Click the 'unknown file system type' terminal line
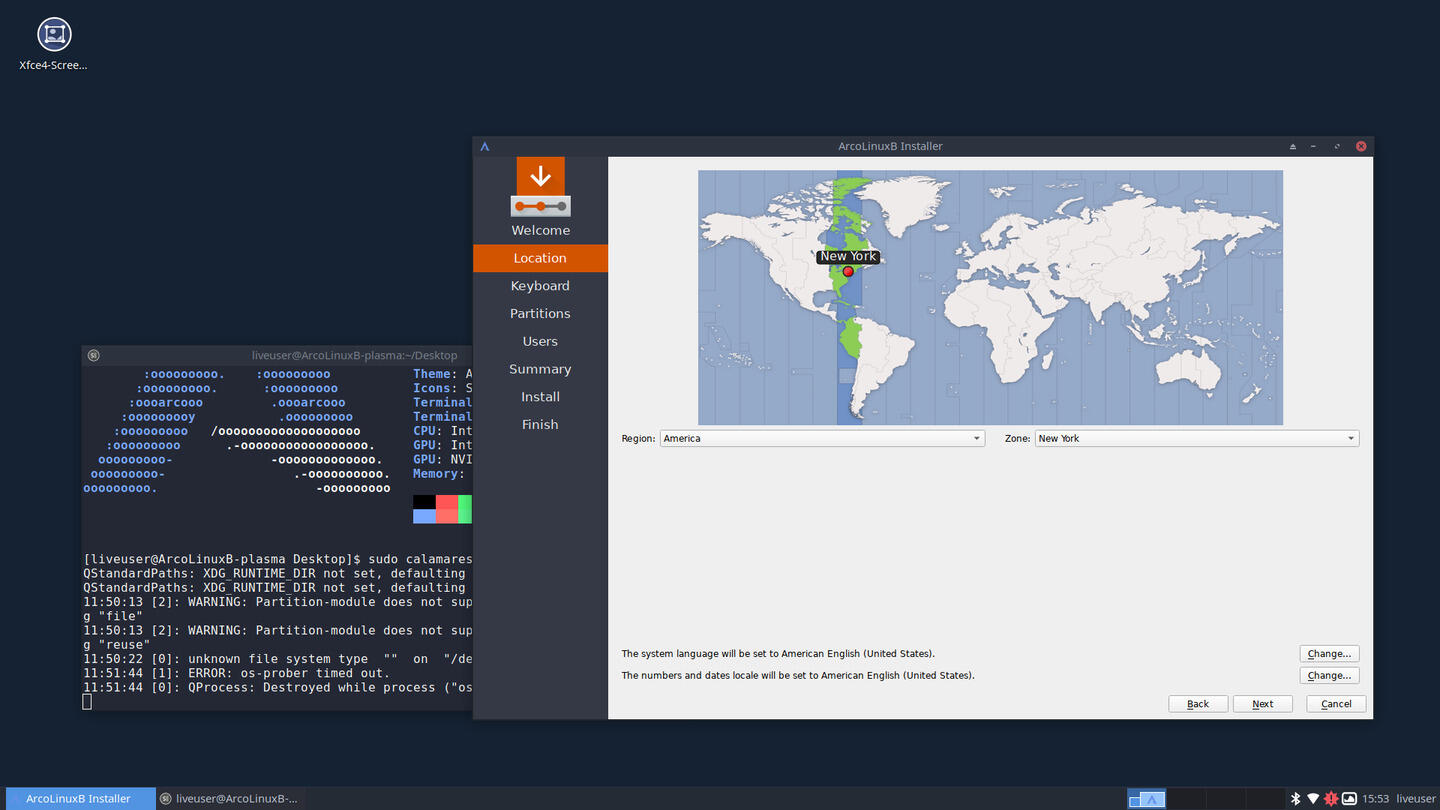Image resolution: width=1440 pixels, height=810 pixels. [x=277, y=659]
